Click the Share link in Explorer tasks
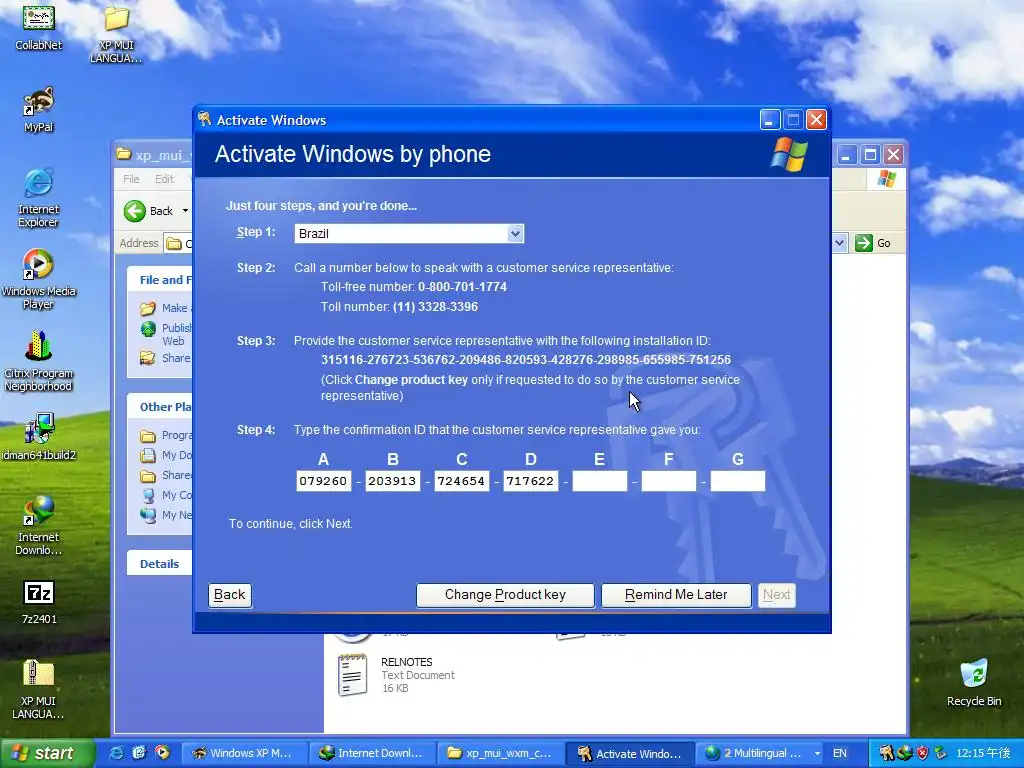Screen dimensions: 1024x768 [176, 358]
